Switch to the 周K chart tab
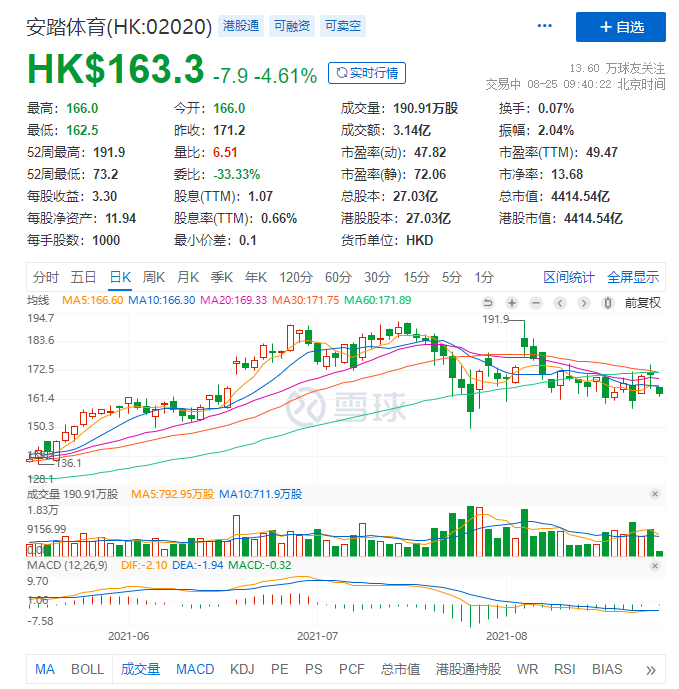This screenshot has height=689, width=679. click(x=154, y=277)
